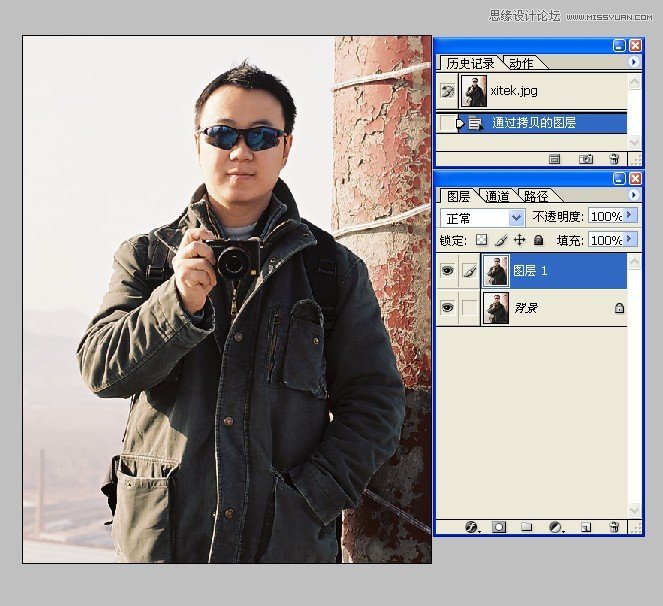Create a new layer group with folder icon
This screenshot has height=606, width=663.
[527, 526]
